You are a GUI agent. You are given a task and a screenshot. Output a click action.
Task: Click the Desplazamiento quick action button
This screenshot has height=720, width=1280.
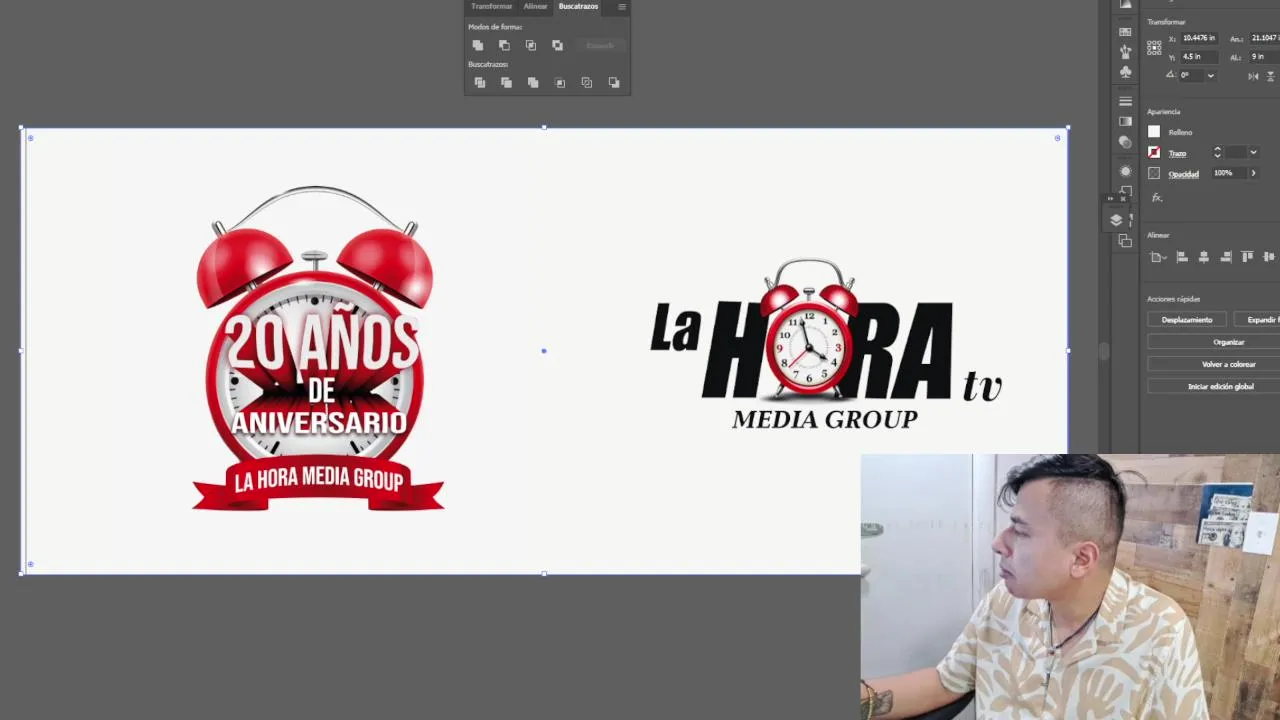[x=1187, y=320]
